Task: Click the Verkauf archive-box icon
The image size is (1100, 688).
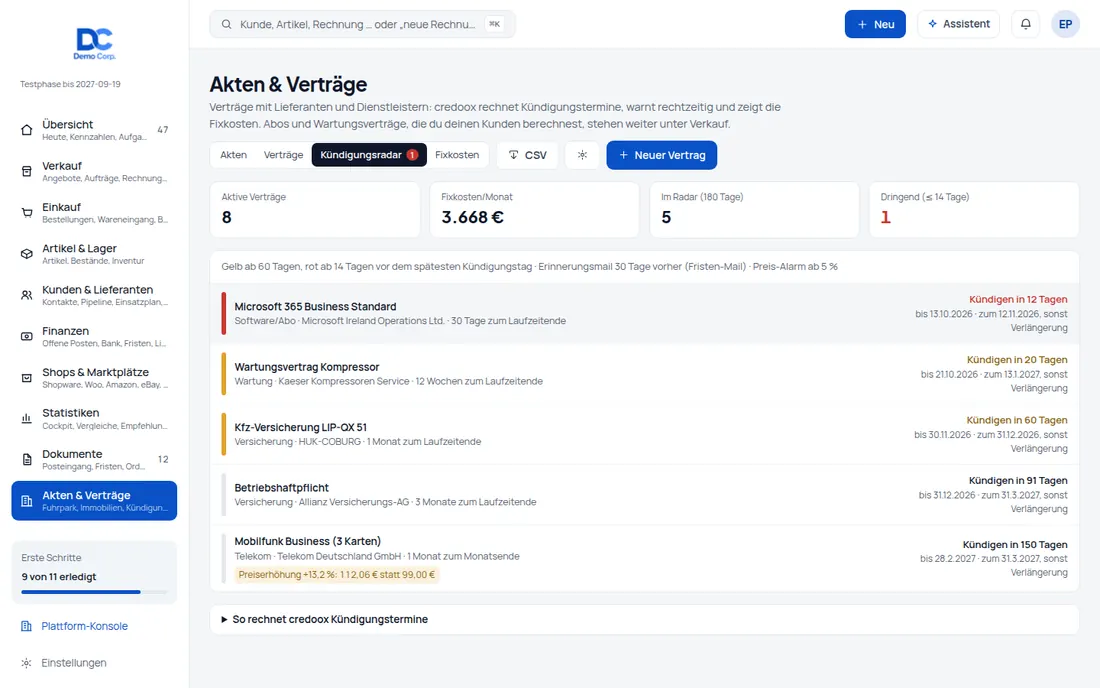Action: coord(27,171)
